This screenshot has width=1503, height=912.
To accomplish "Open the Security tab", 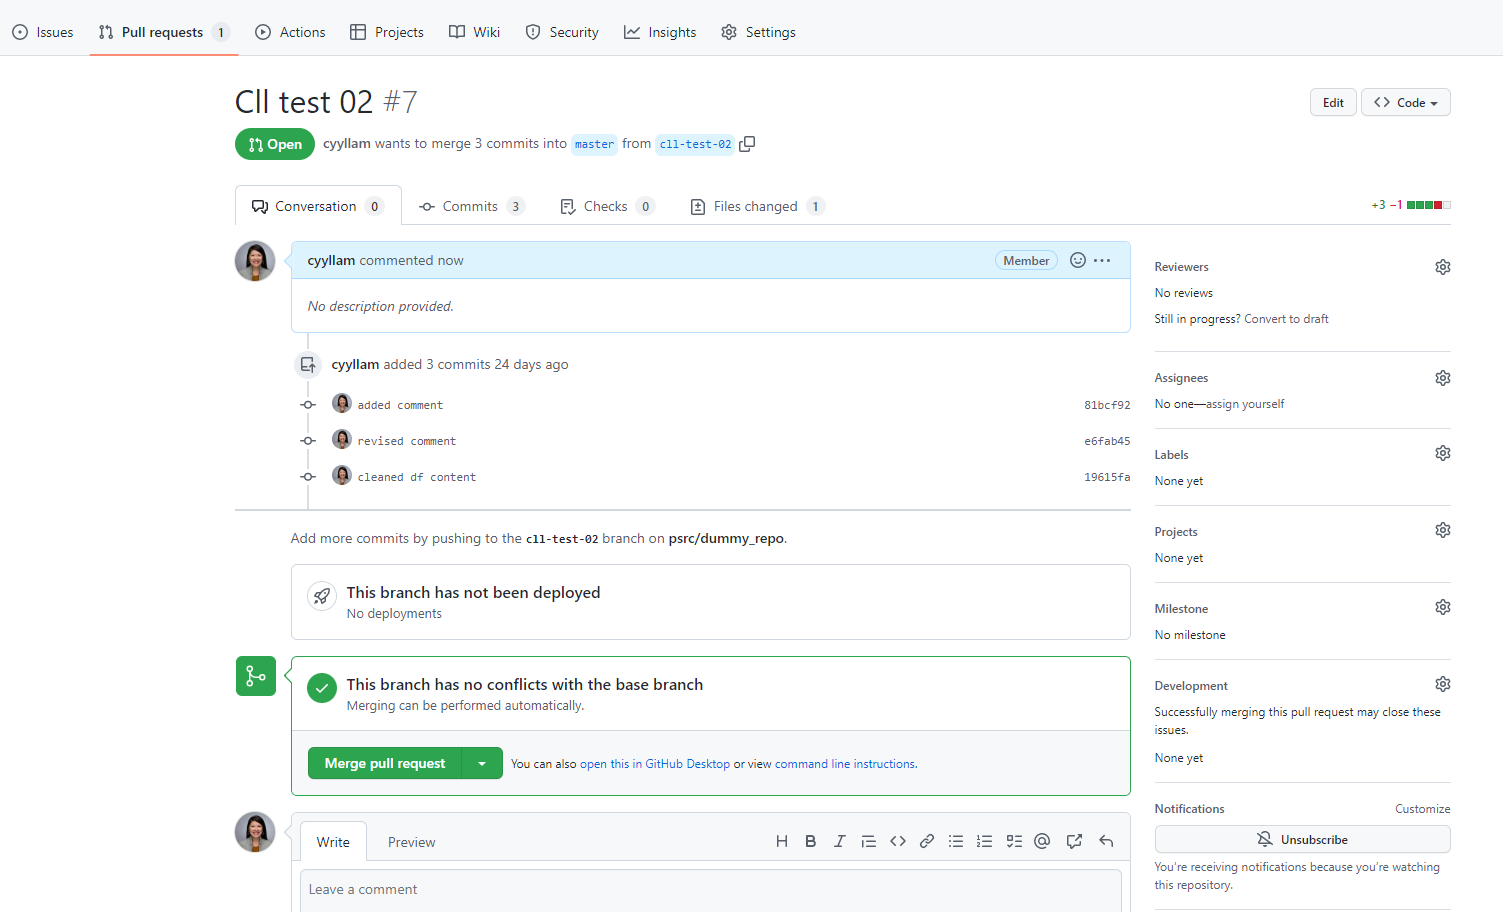I will pyautogui.click(x=562, y=32).
